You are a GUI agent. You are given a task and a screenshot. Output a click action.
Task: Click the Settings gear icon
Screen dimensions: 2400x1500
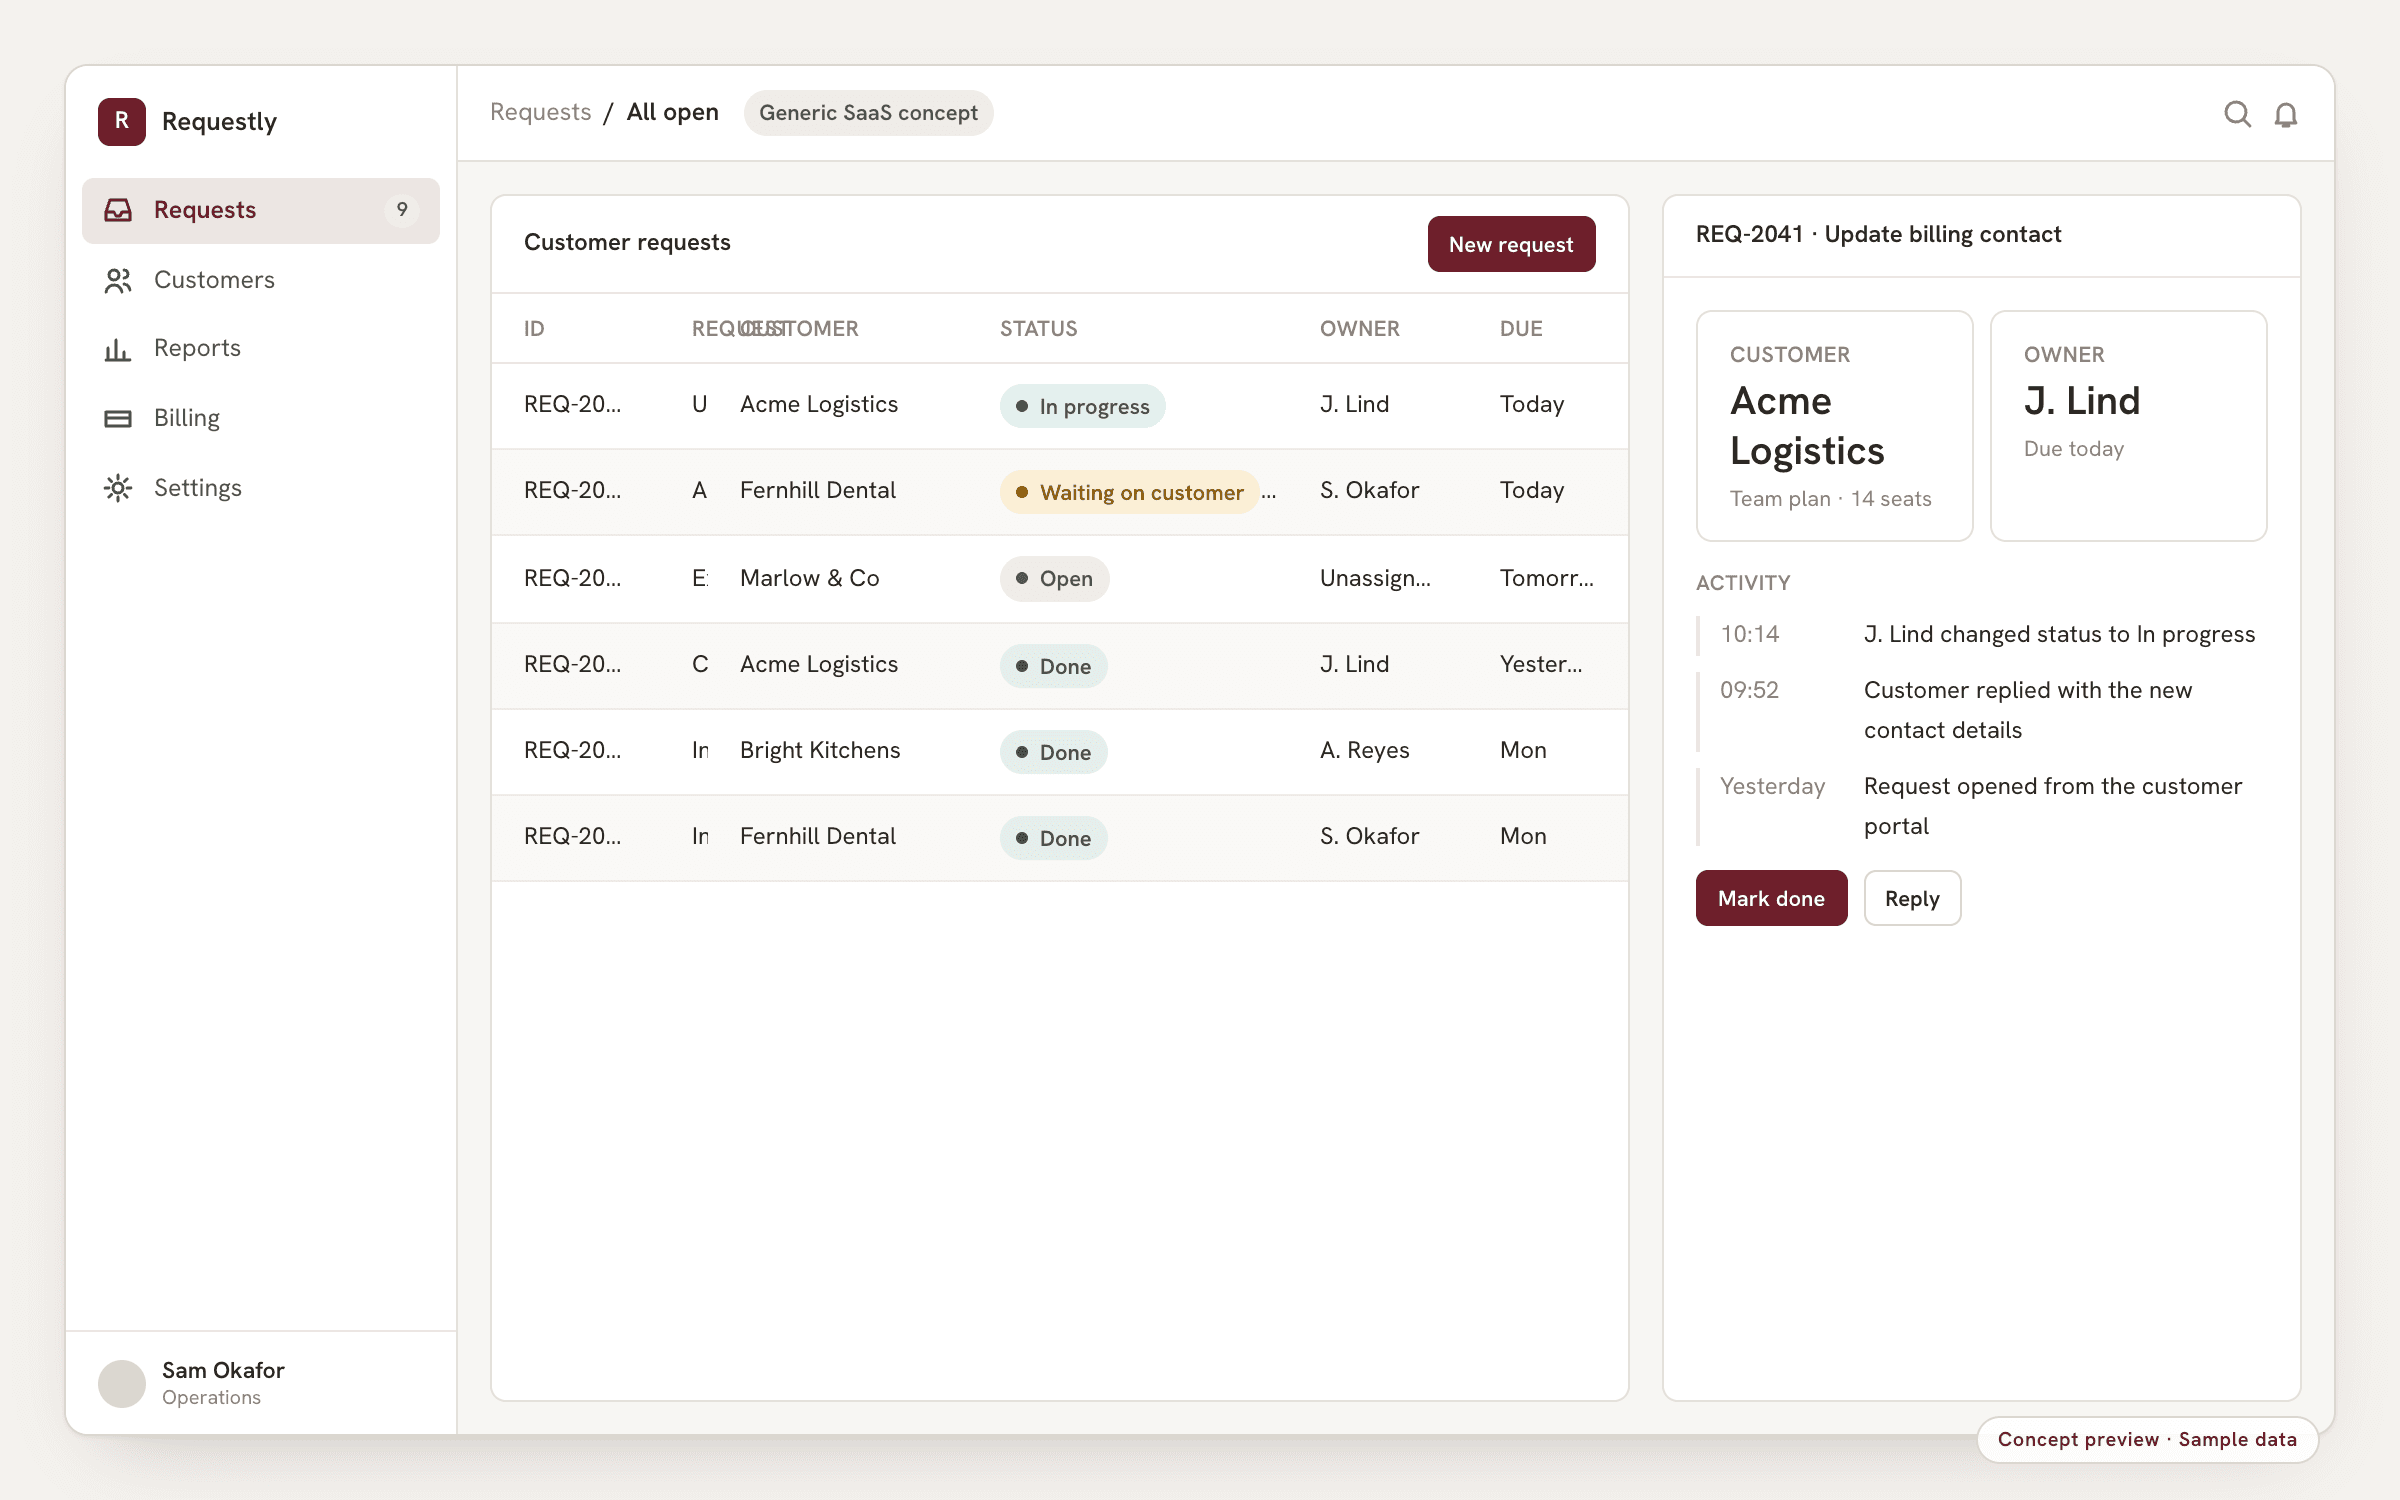tap(118, 488)
